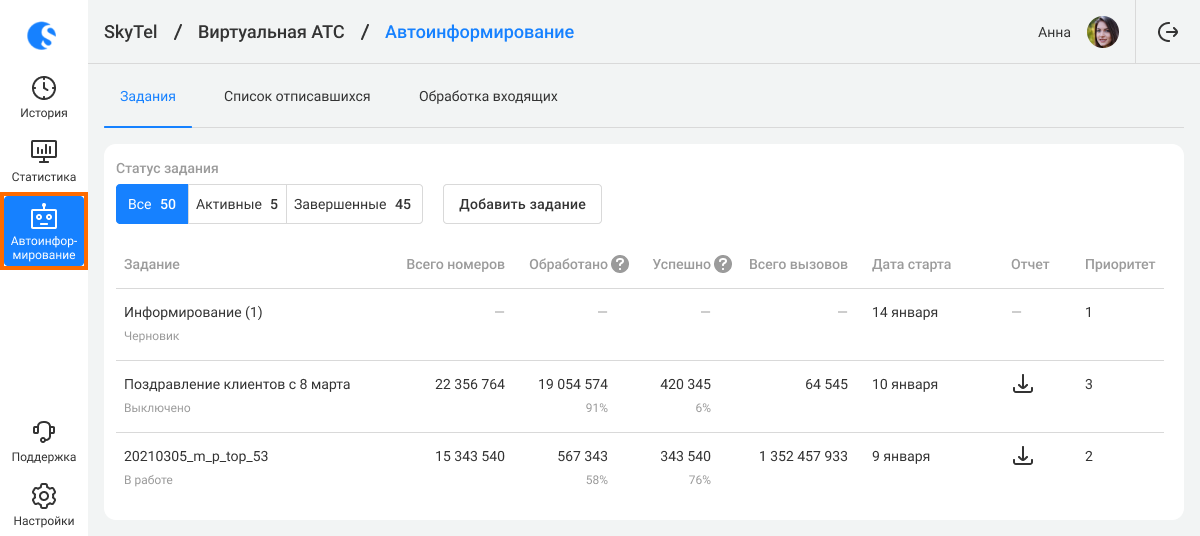
Task: Click Отчет column header
Action: pos(1030,265)
